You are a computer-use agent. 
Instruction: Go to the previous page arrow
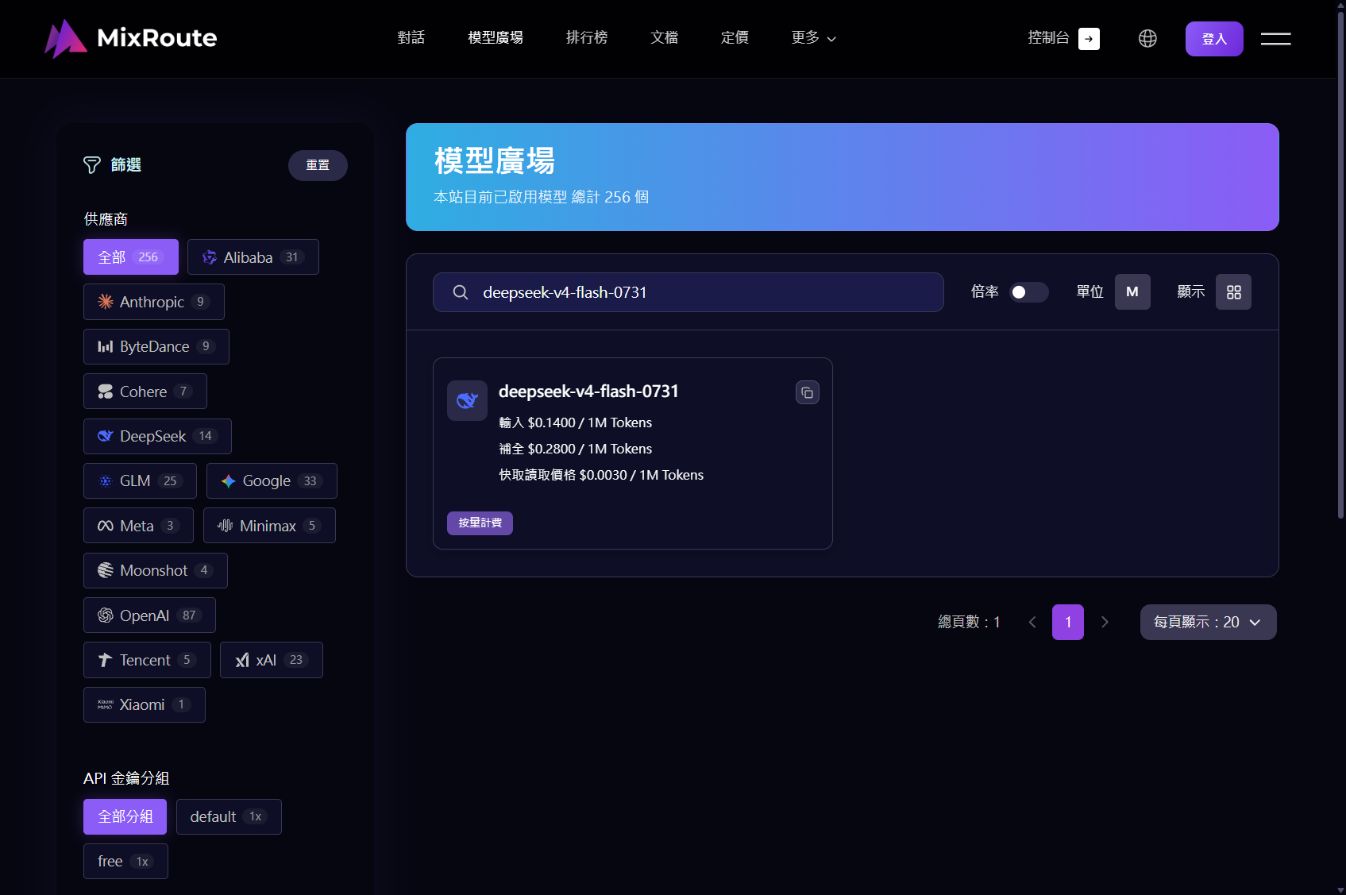(1032, 622)
